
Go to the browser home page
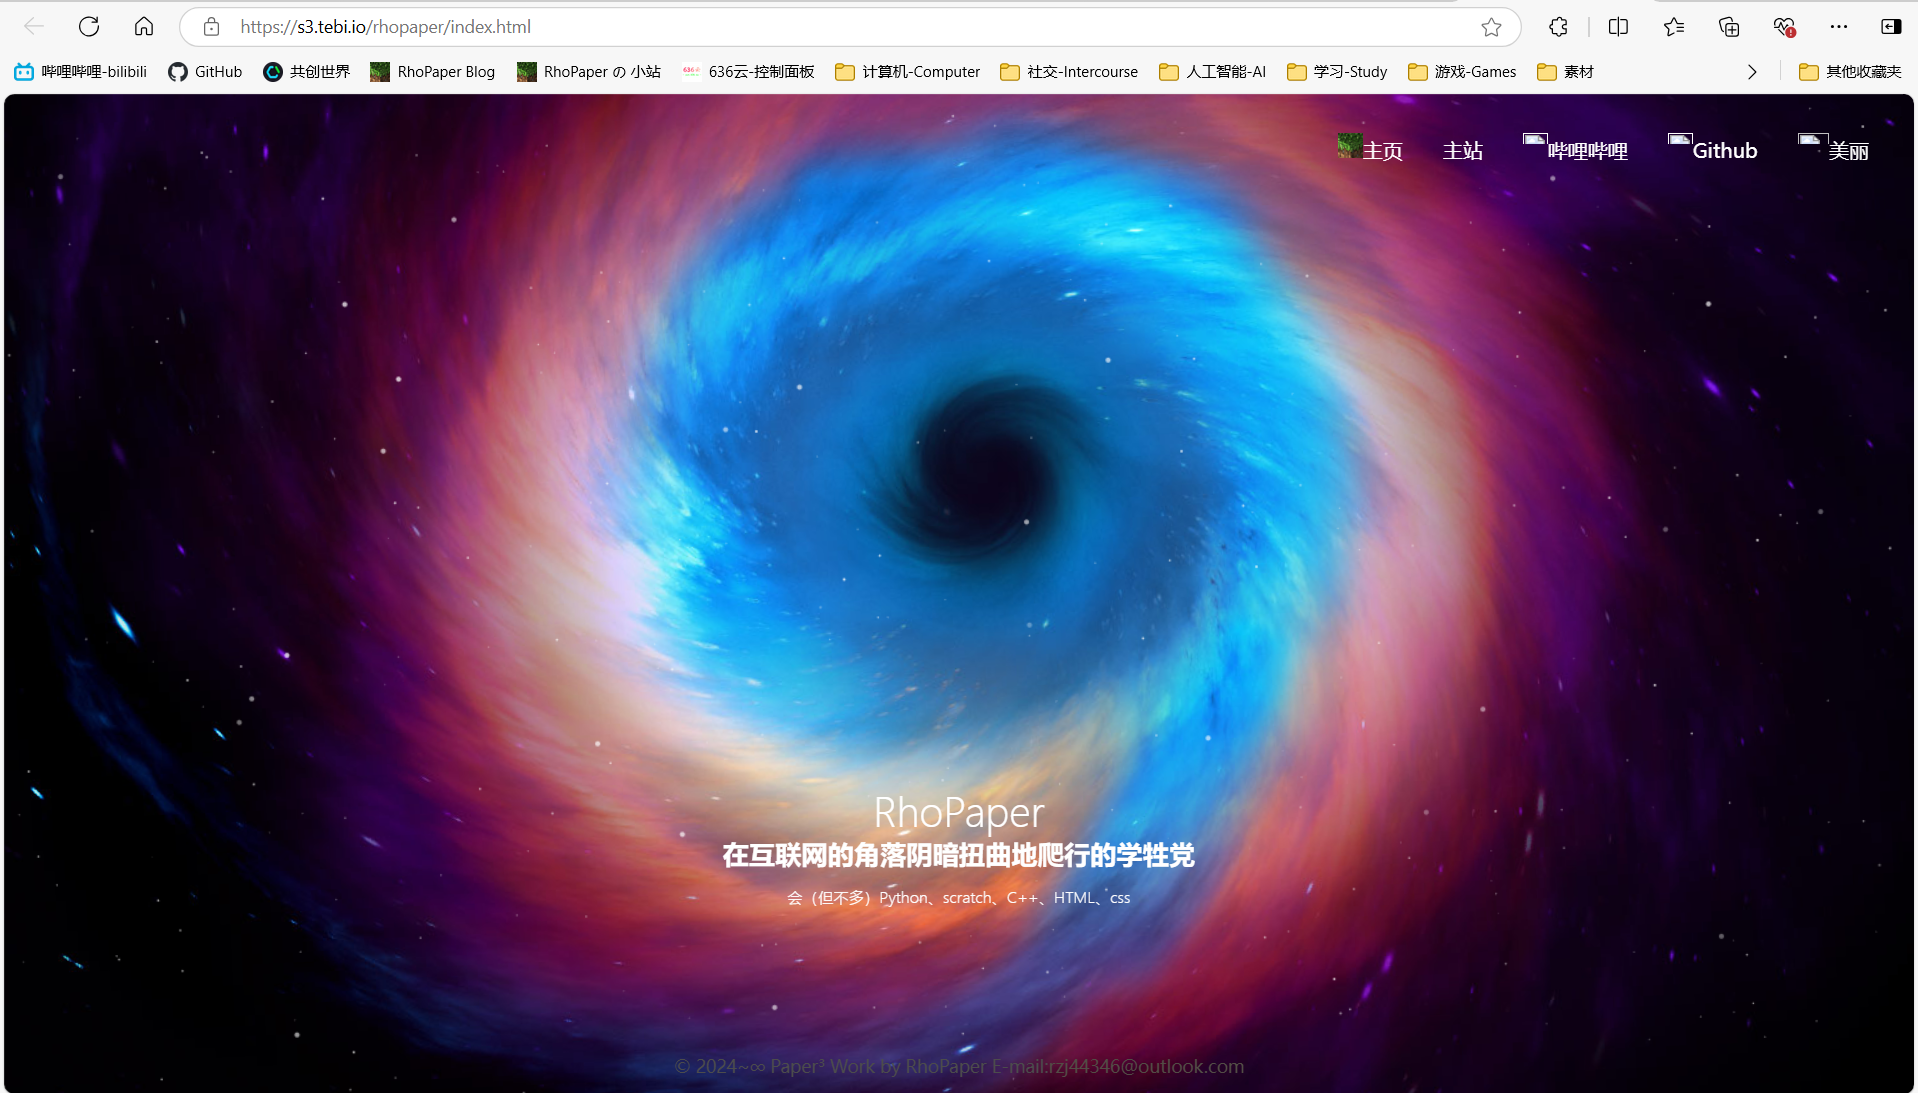[144, 27]
